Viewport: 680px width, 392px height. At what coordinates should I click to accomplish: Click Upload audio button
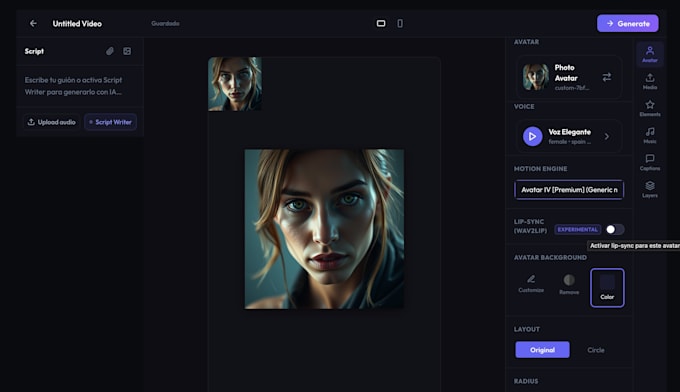52,122
